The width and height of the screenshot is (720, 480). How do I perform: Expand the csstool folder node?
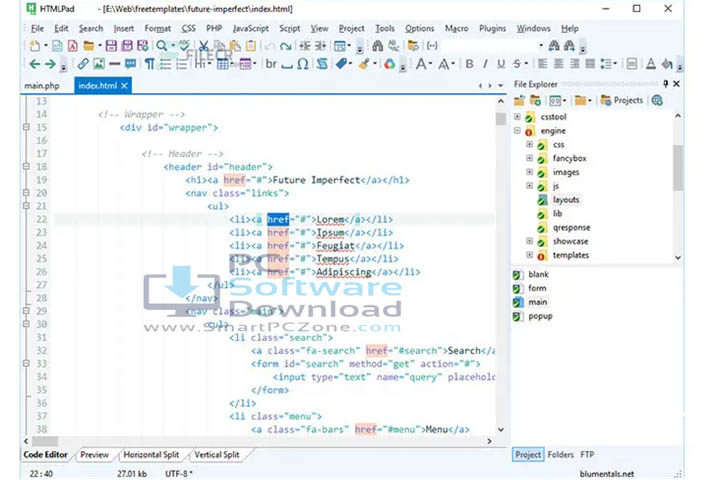[517, 117]
